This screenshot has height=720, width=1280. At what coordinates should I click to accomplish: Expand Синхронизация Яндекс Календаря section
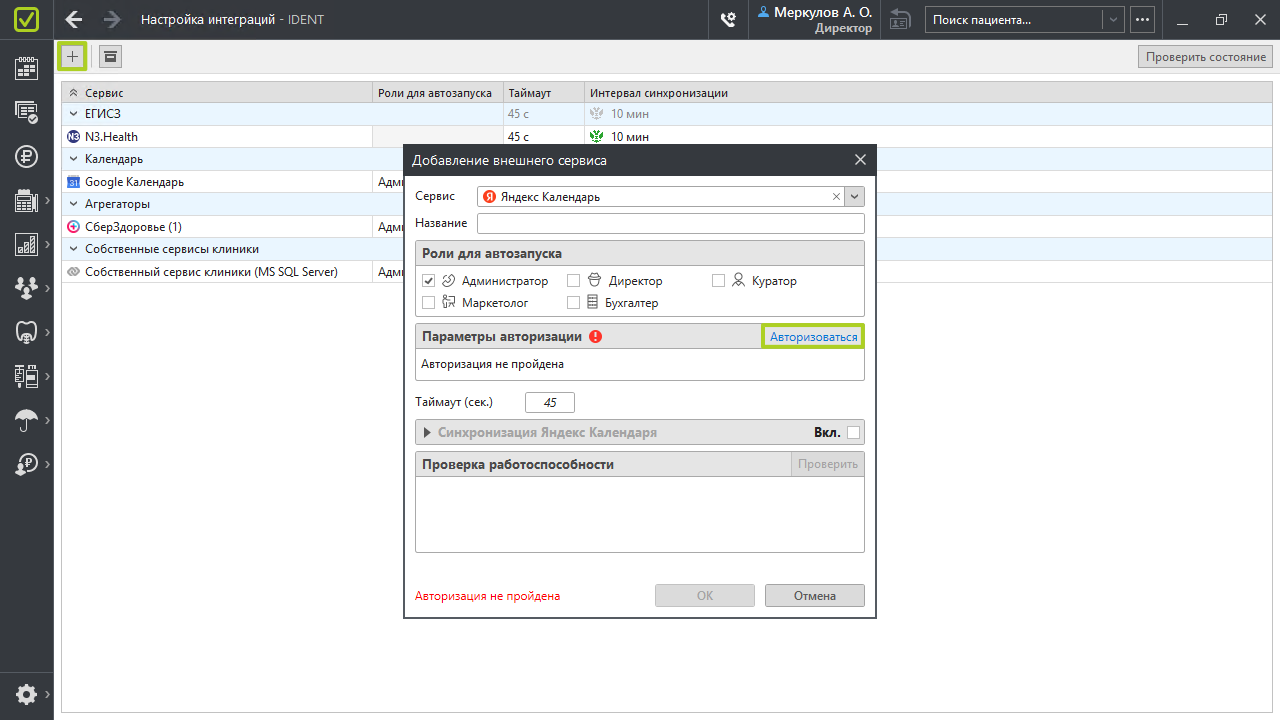[428, 433]
